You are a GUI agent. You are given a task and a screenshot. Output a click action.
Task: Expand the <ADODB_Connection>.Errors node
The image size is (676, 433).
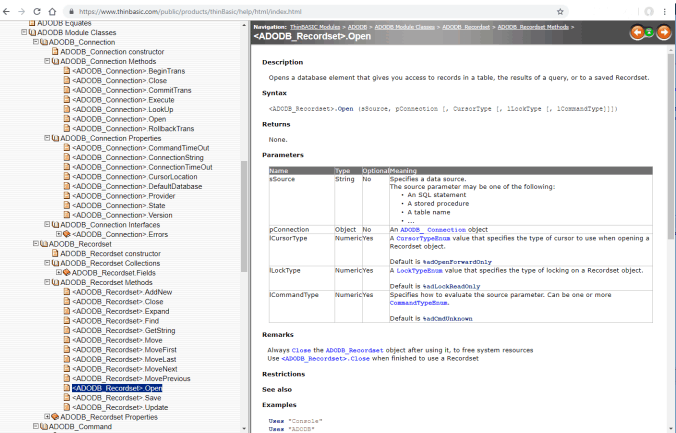[59, 234]
